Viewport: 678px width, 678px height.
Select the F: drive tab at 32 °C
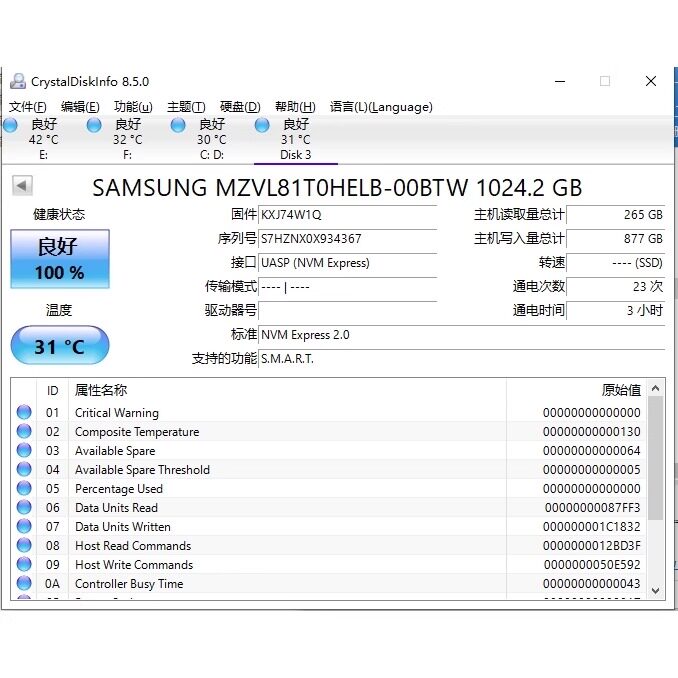pyautogui.click(x=127, y=139)
